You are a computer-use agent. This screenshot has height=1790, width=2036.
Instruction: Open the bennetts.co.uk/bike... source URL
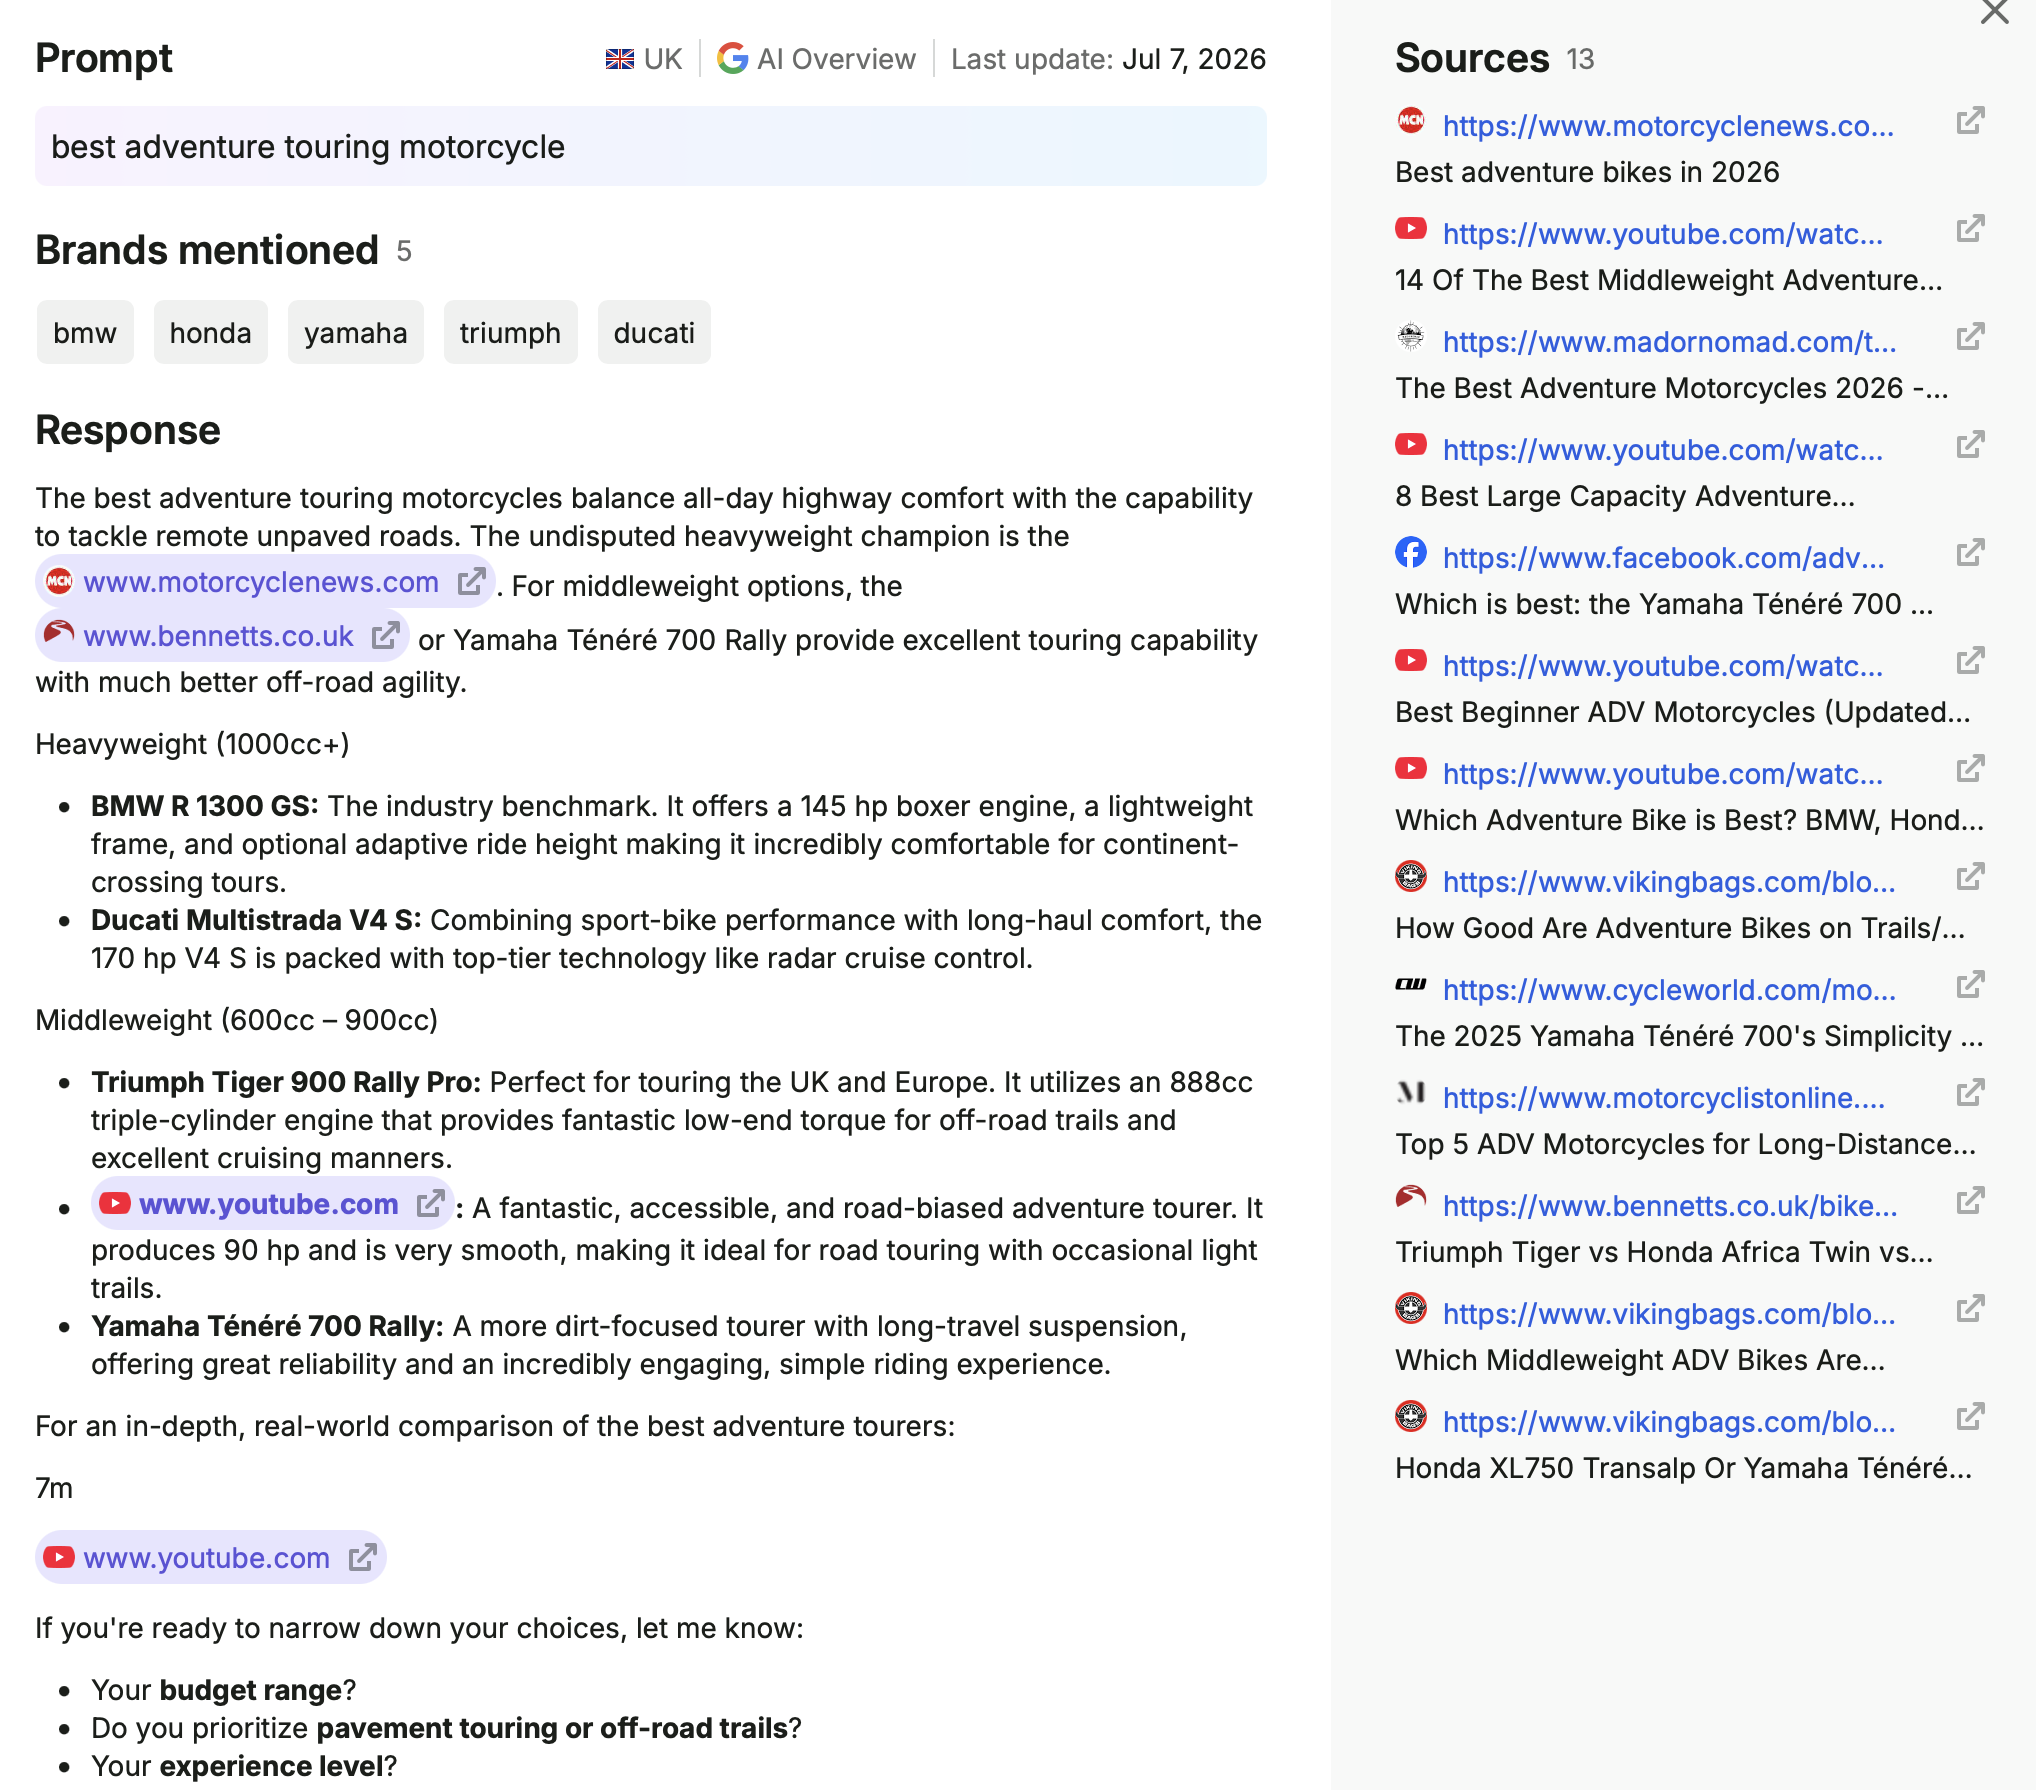(1669, 1206)
